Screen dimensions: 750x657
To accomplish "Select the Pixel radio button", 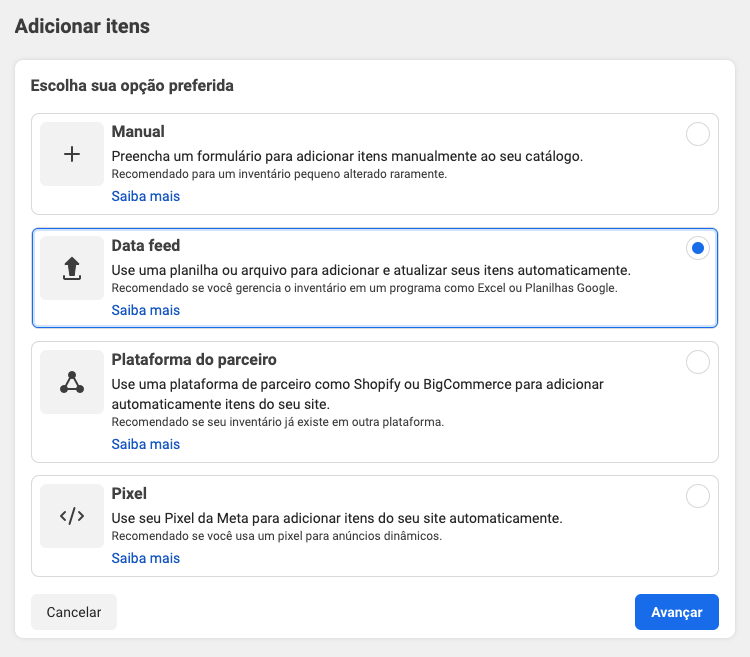I will (697, 496).
